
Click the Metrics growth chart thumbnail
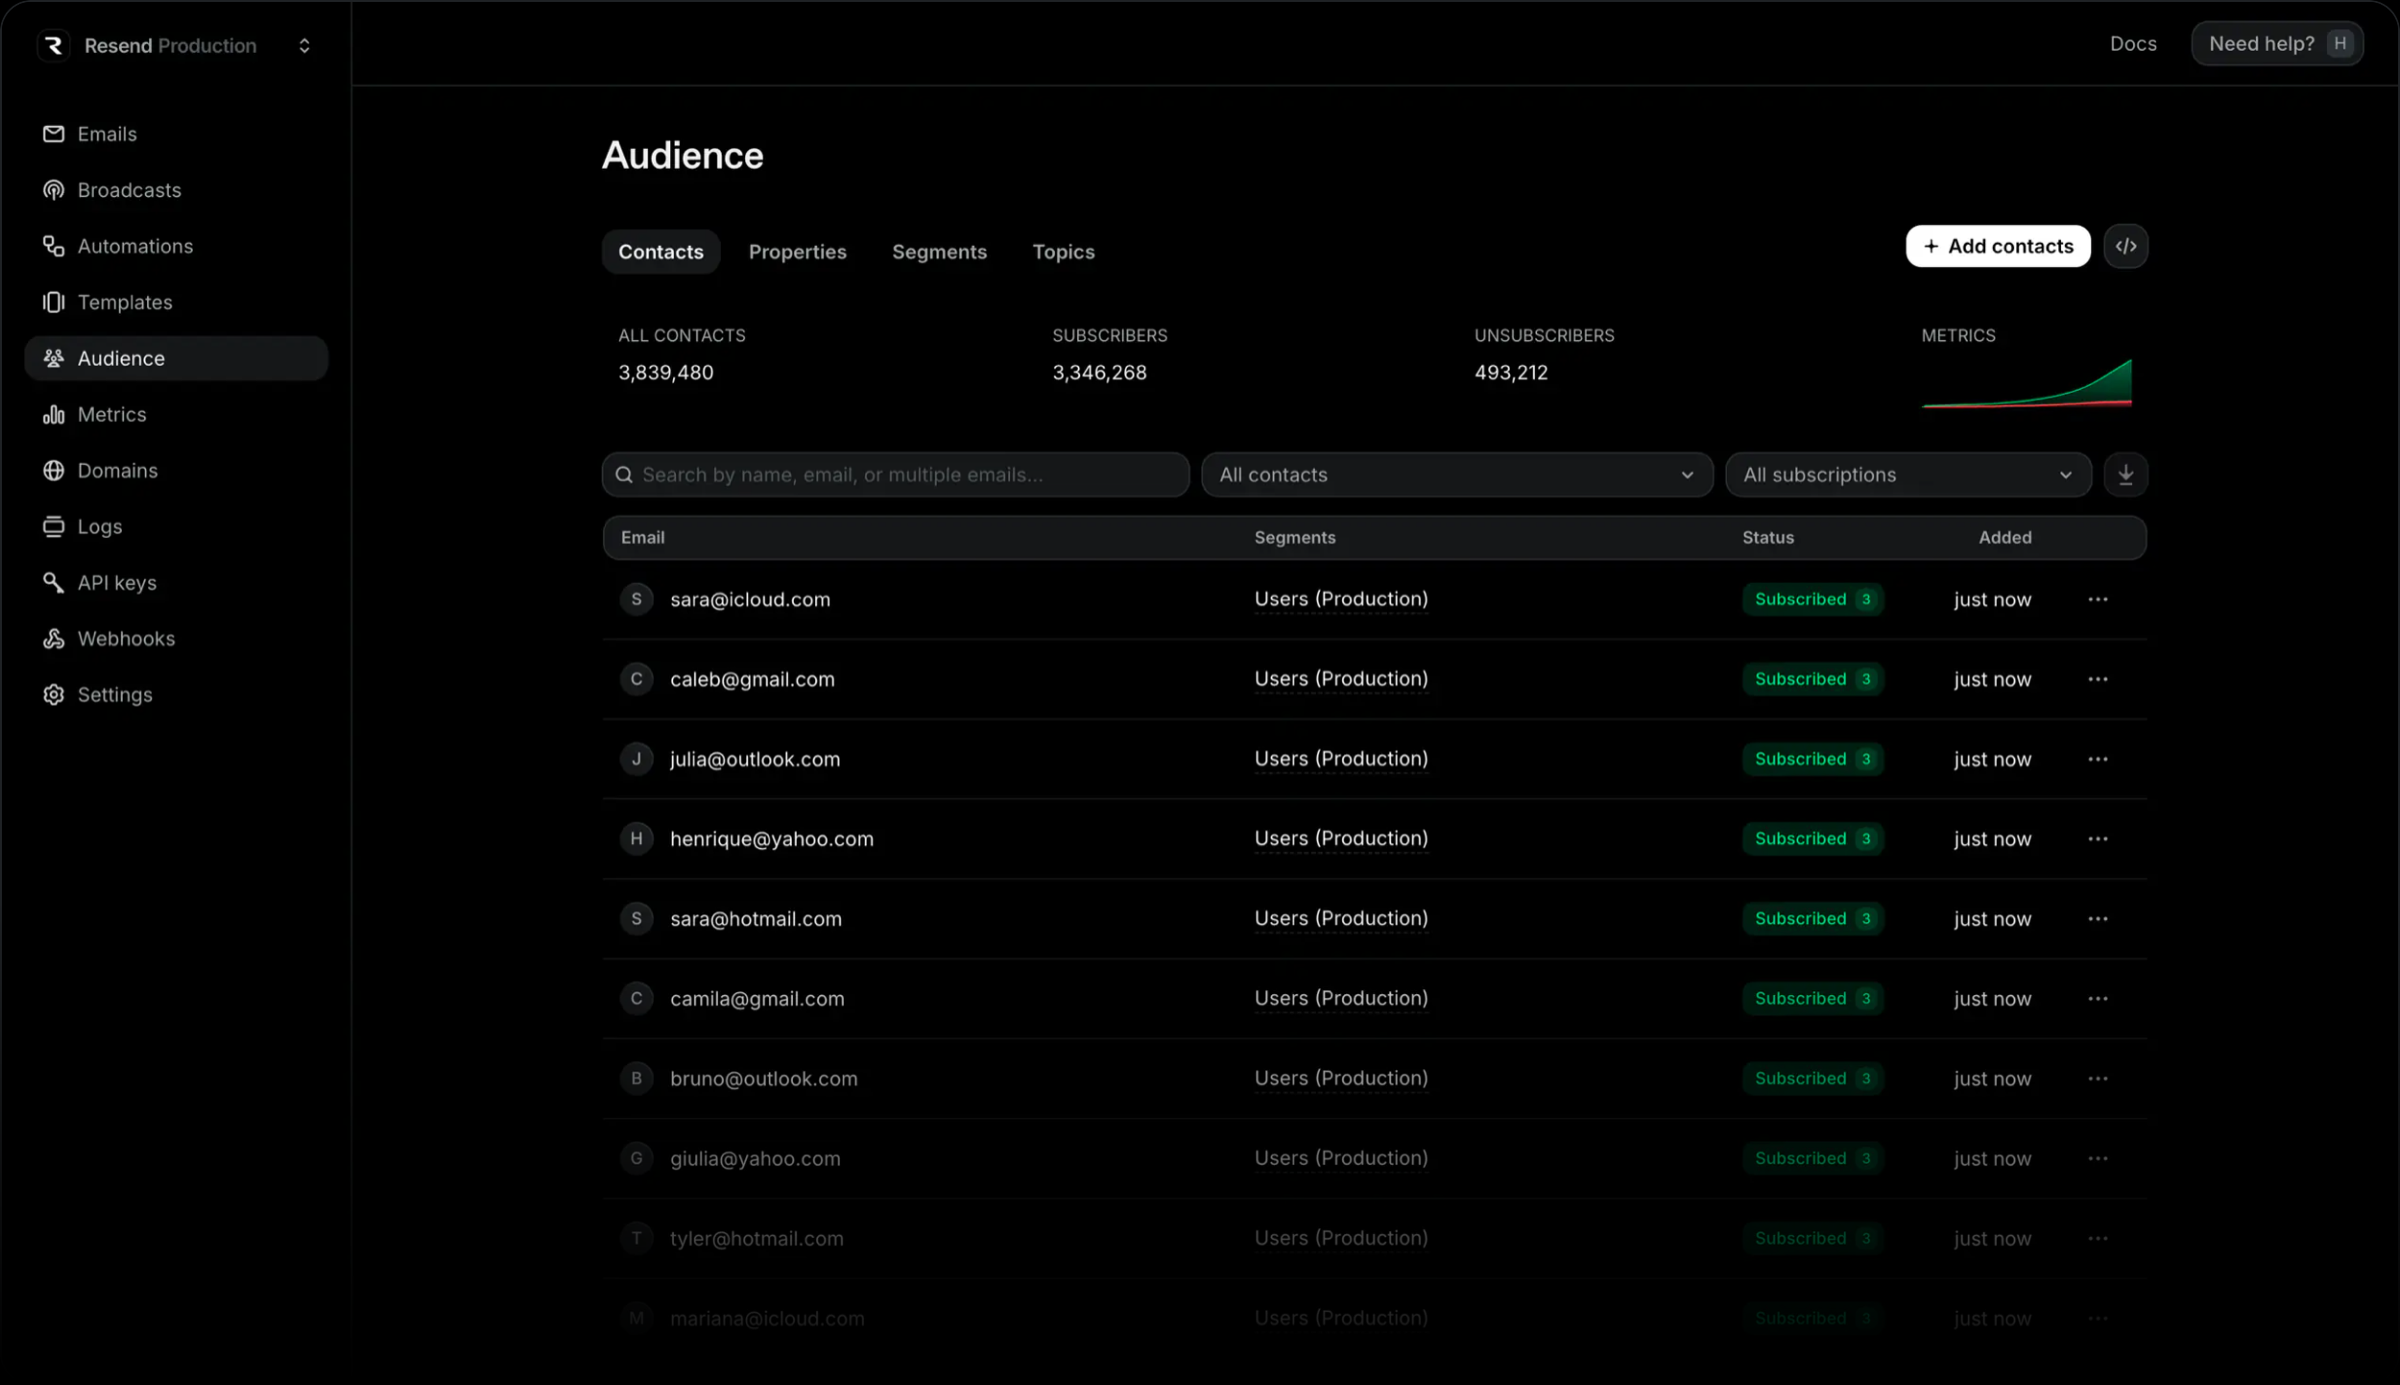coord(2026,384)
